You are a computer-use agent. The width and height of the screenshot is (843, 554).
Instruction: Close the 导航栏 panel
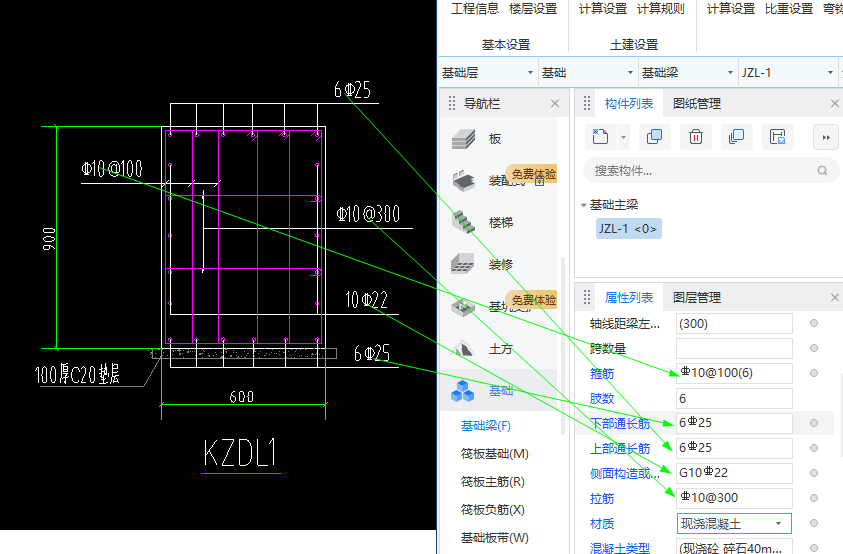point(555,103)
